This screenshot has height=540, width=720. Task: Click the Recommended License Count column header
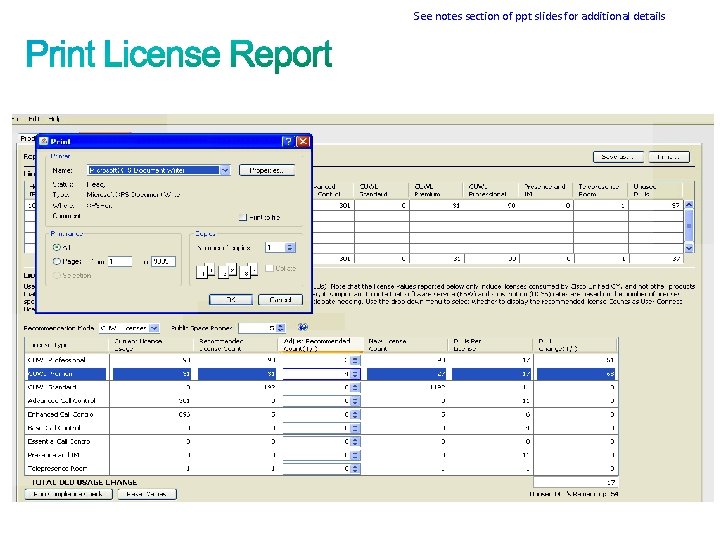click(236, 345)
